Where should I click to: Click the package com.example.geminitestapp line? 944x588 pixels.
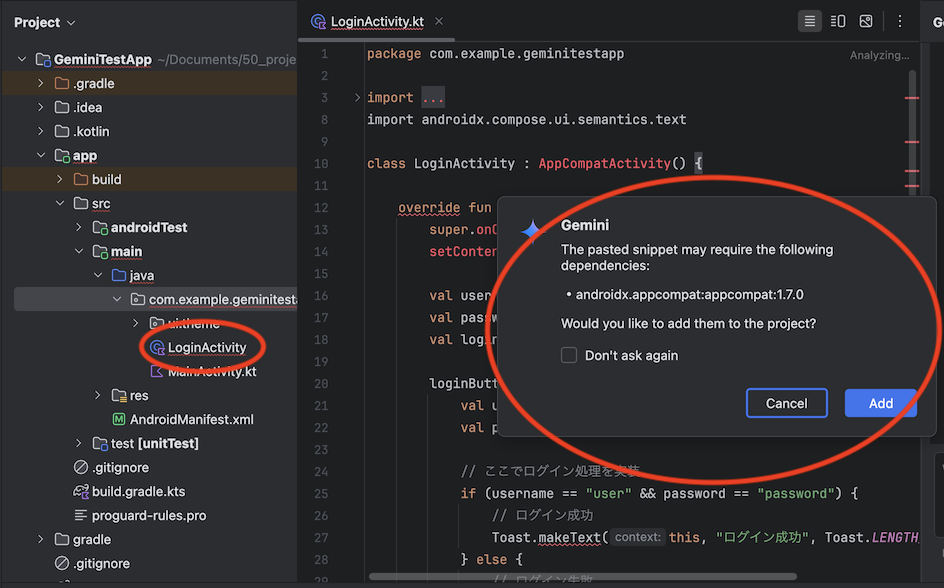[x=495, y=54]
